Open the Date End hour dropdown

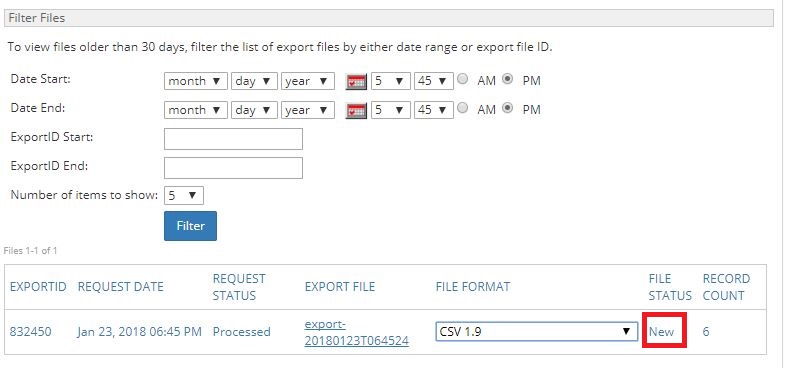pos(390,110)
